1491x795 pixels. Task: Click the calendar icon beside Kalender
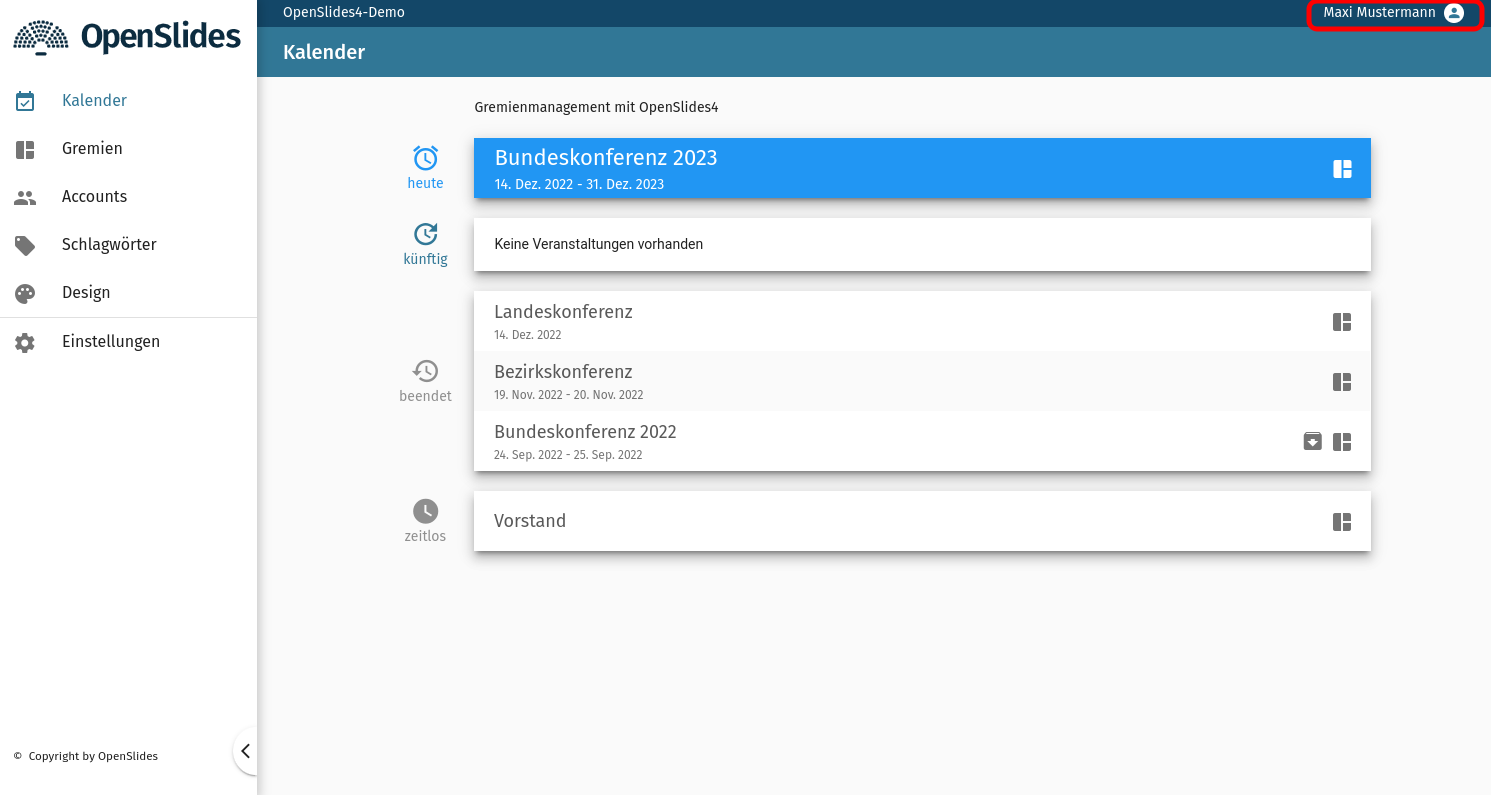(x=25, y=101)
